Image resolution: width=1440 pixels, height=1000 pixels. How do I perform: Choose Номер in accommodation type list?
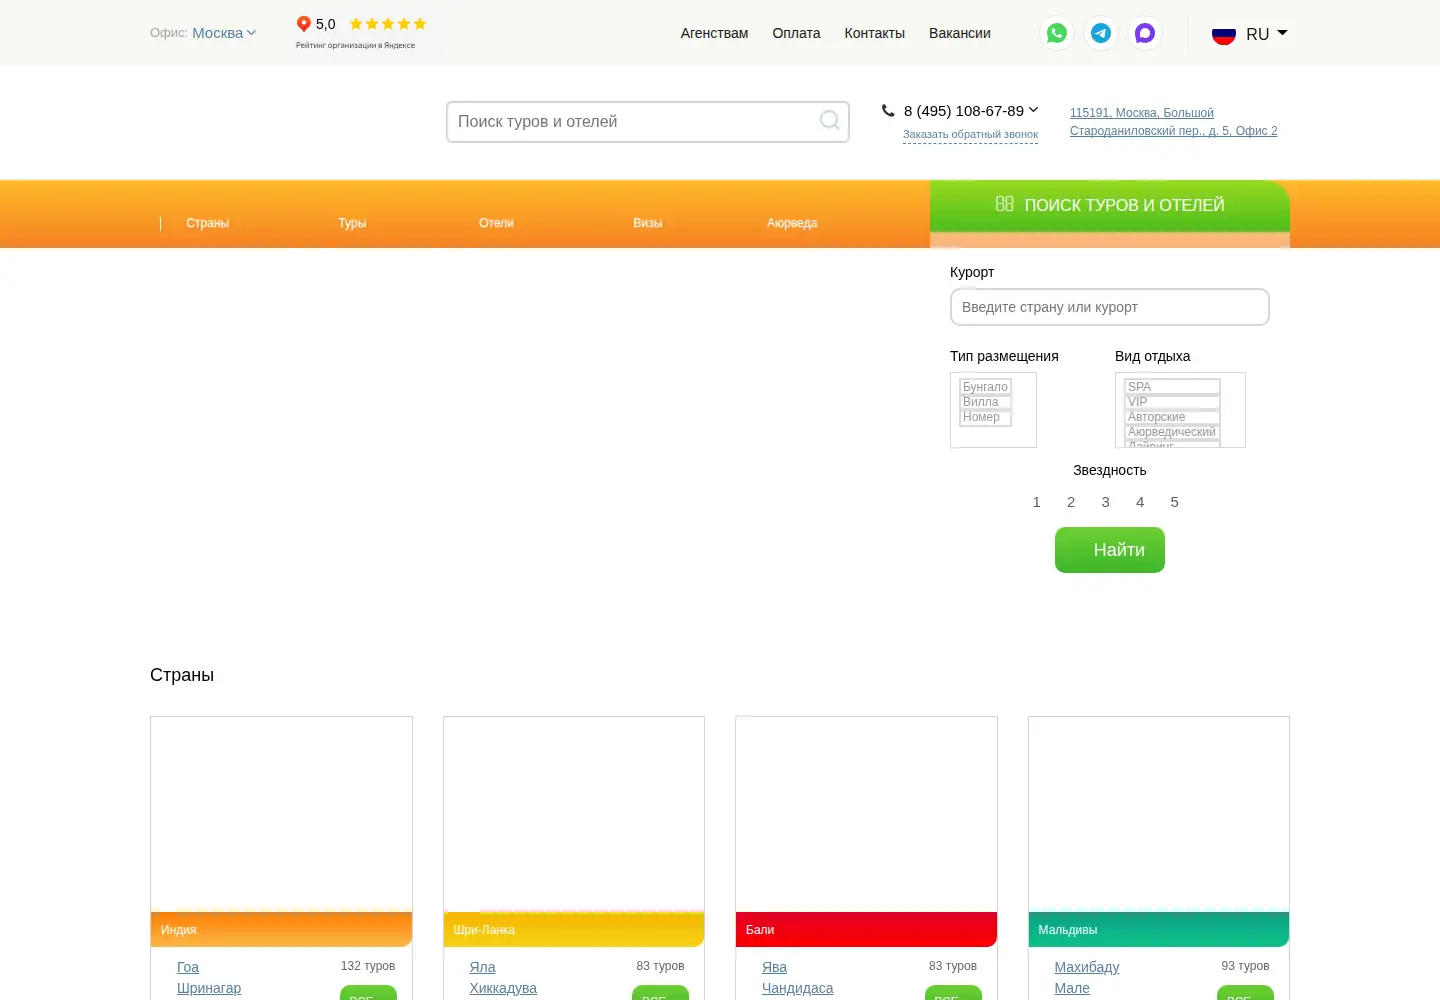point(985,417)
